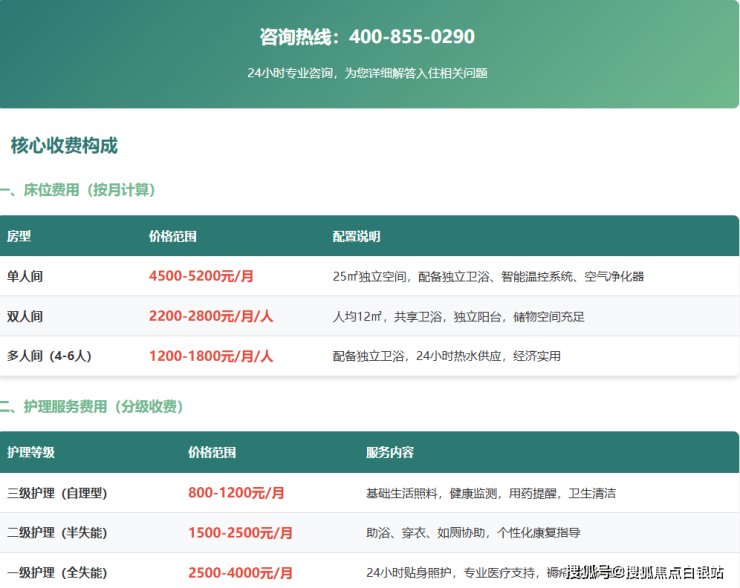Click the 配置说明 column header

356,237
